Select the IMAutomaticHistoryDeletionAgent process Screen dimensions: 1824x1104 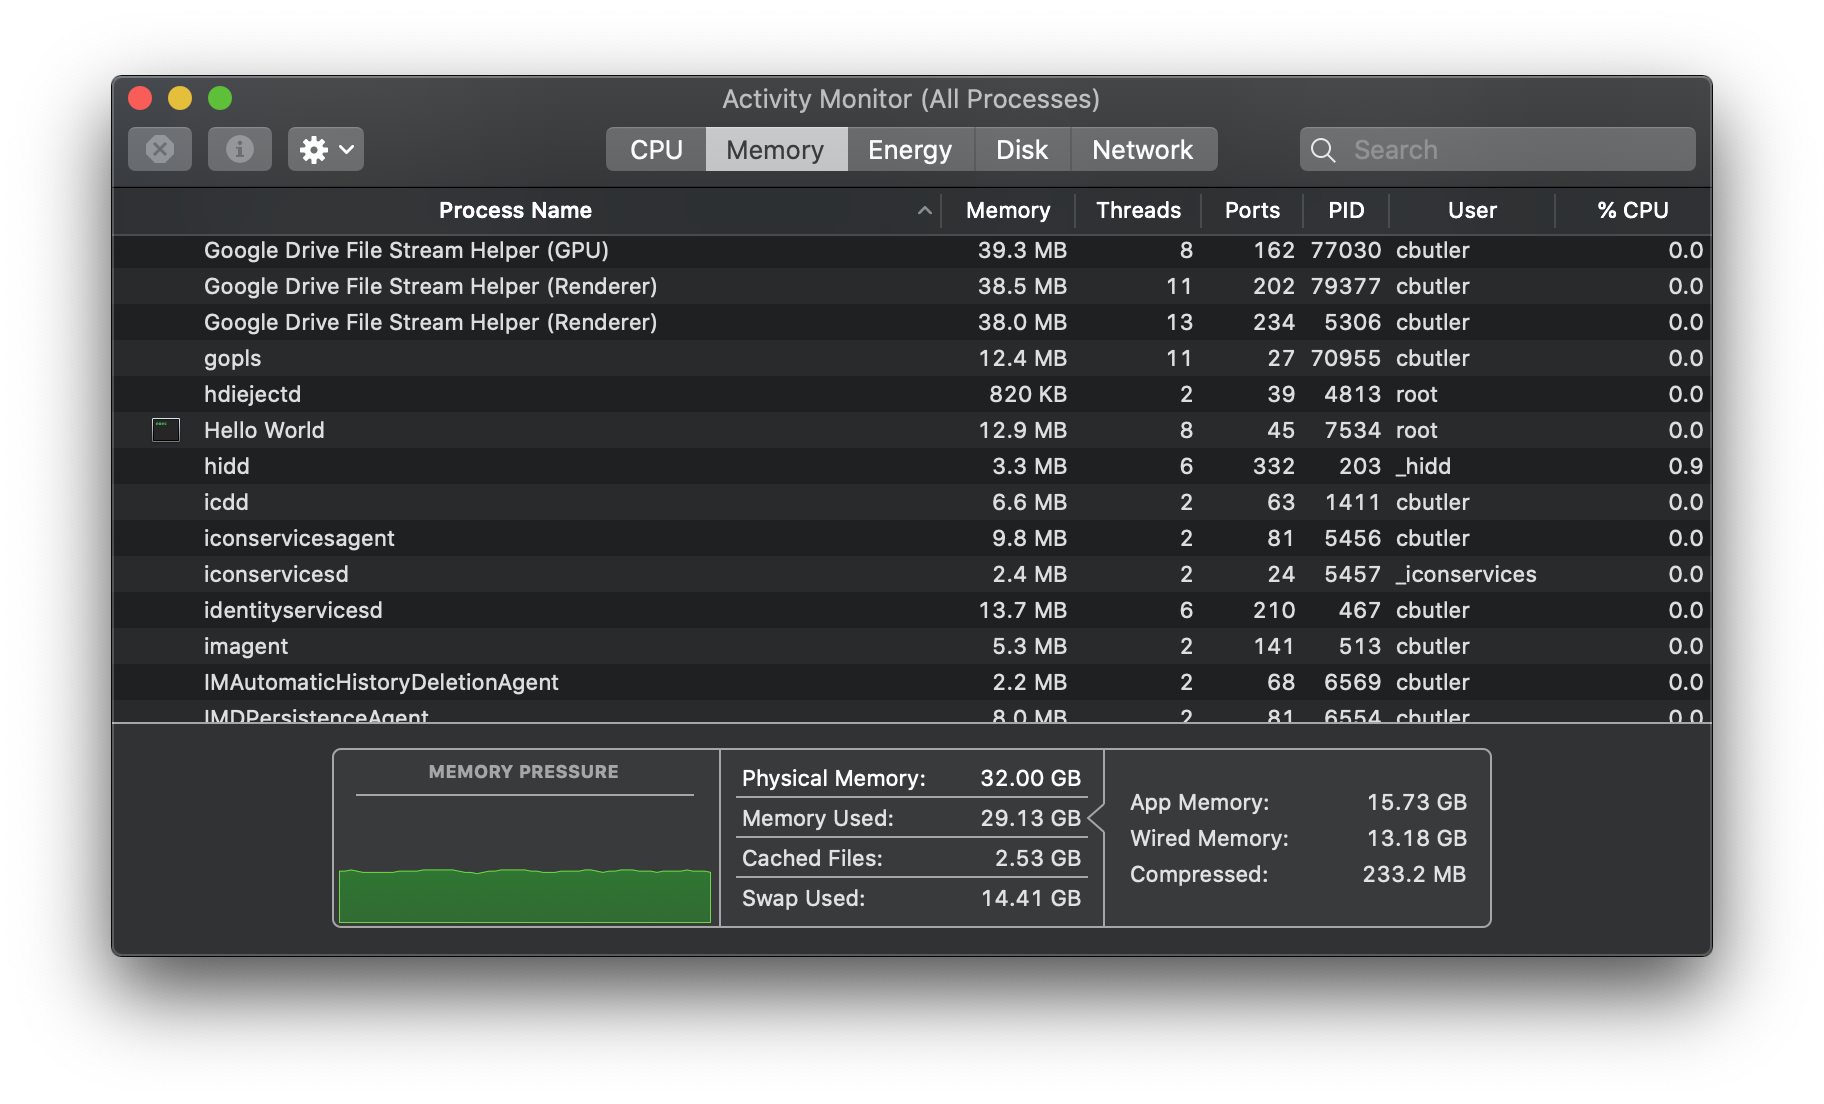[x=912, y=682]
